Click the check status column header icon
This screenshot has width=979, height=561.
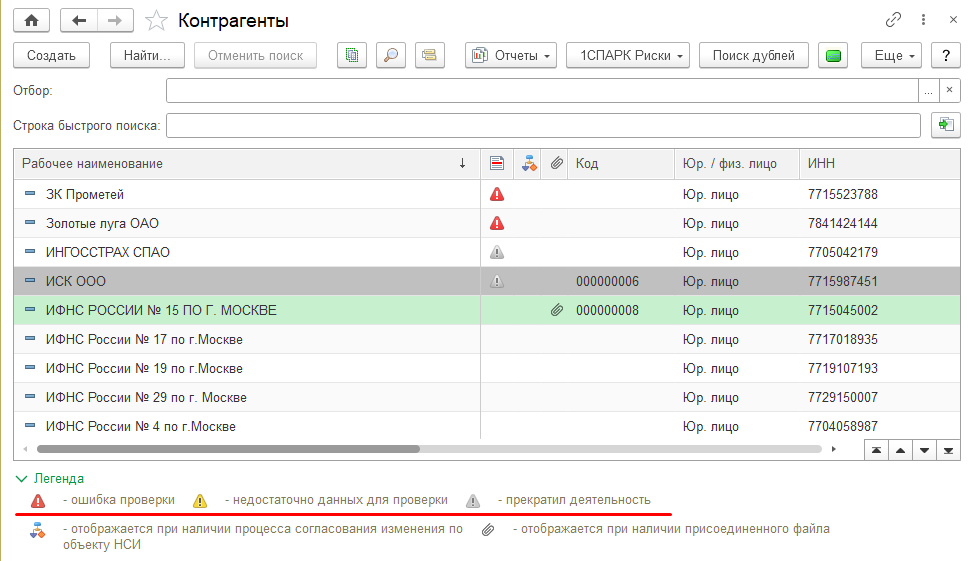(497, 163)
